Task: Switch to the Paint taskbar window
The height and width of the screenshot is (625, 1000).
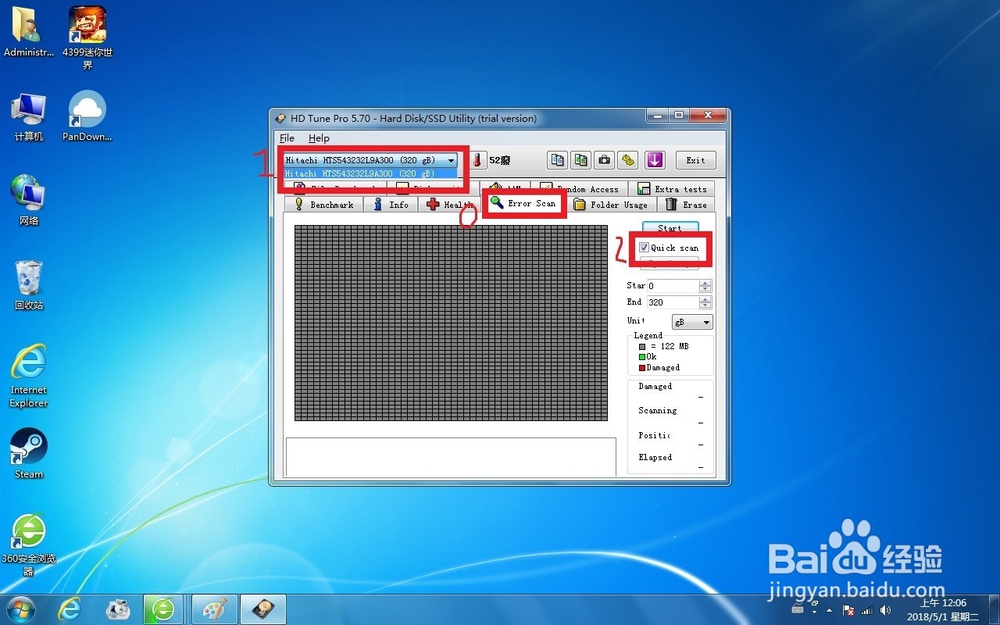Action: click(x=214, y=610)
